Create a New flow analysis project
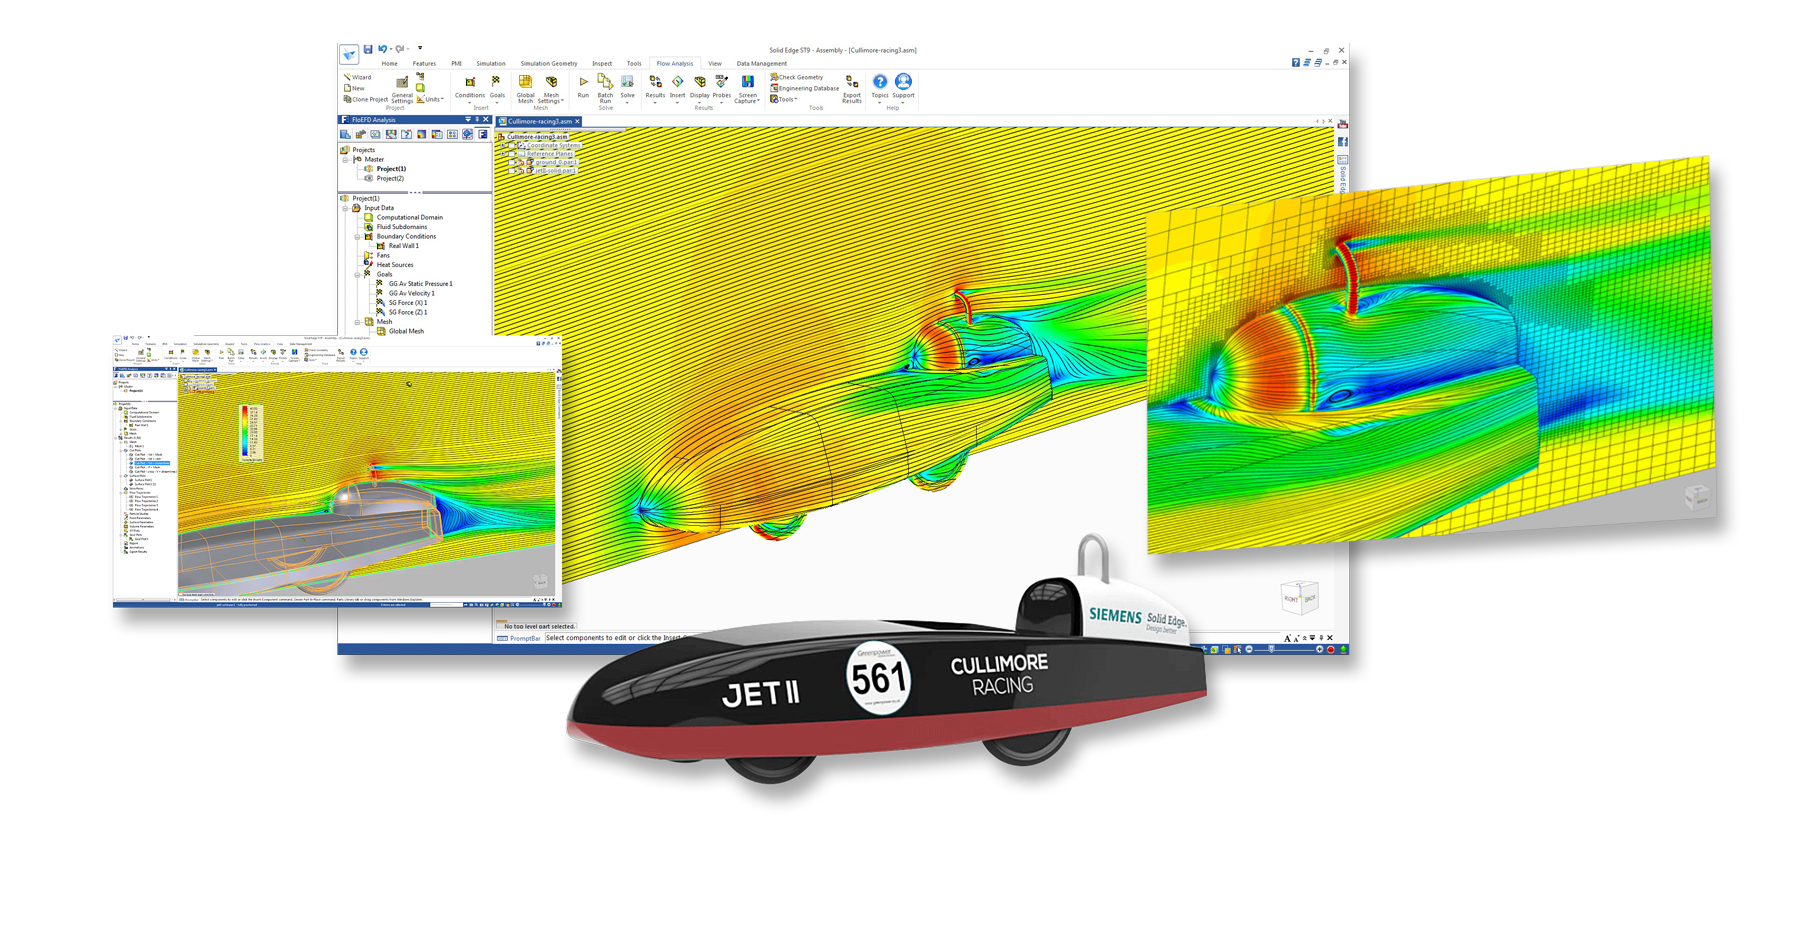This screenshot has width=1800, height=925. pyautogui.click(x=355, y=88)
